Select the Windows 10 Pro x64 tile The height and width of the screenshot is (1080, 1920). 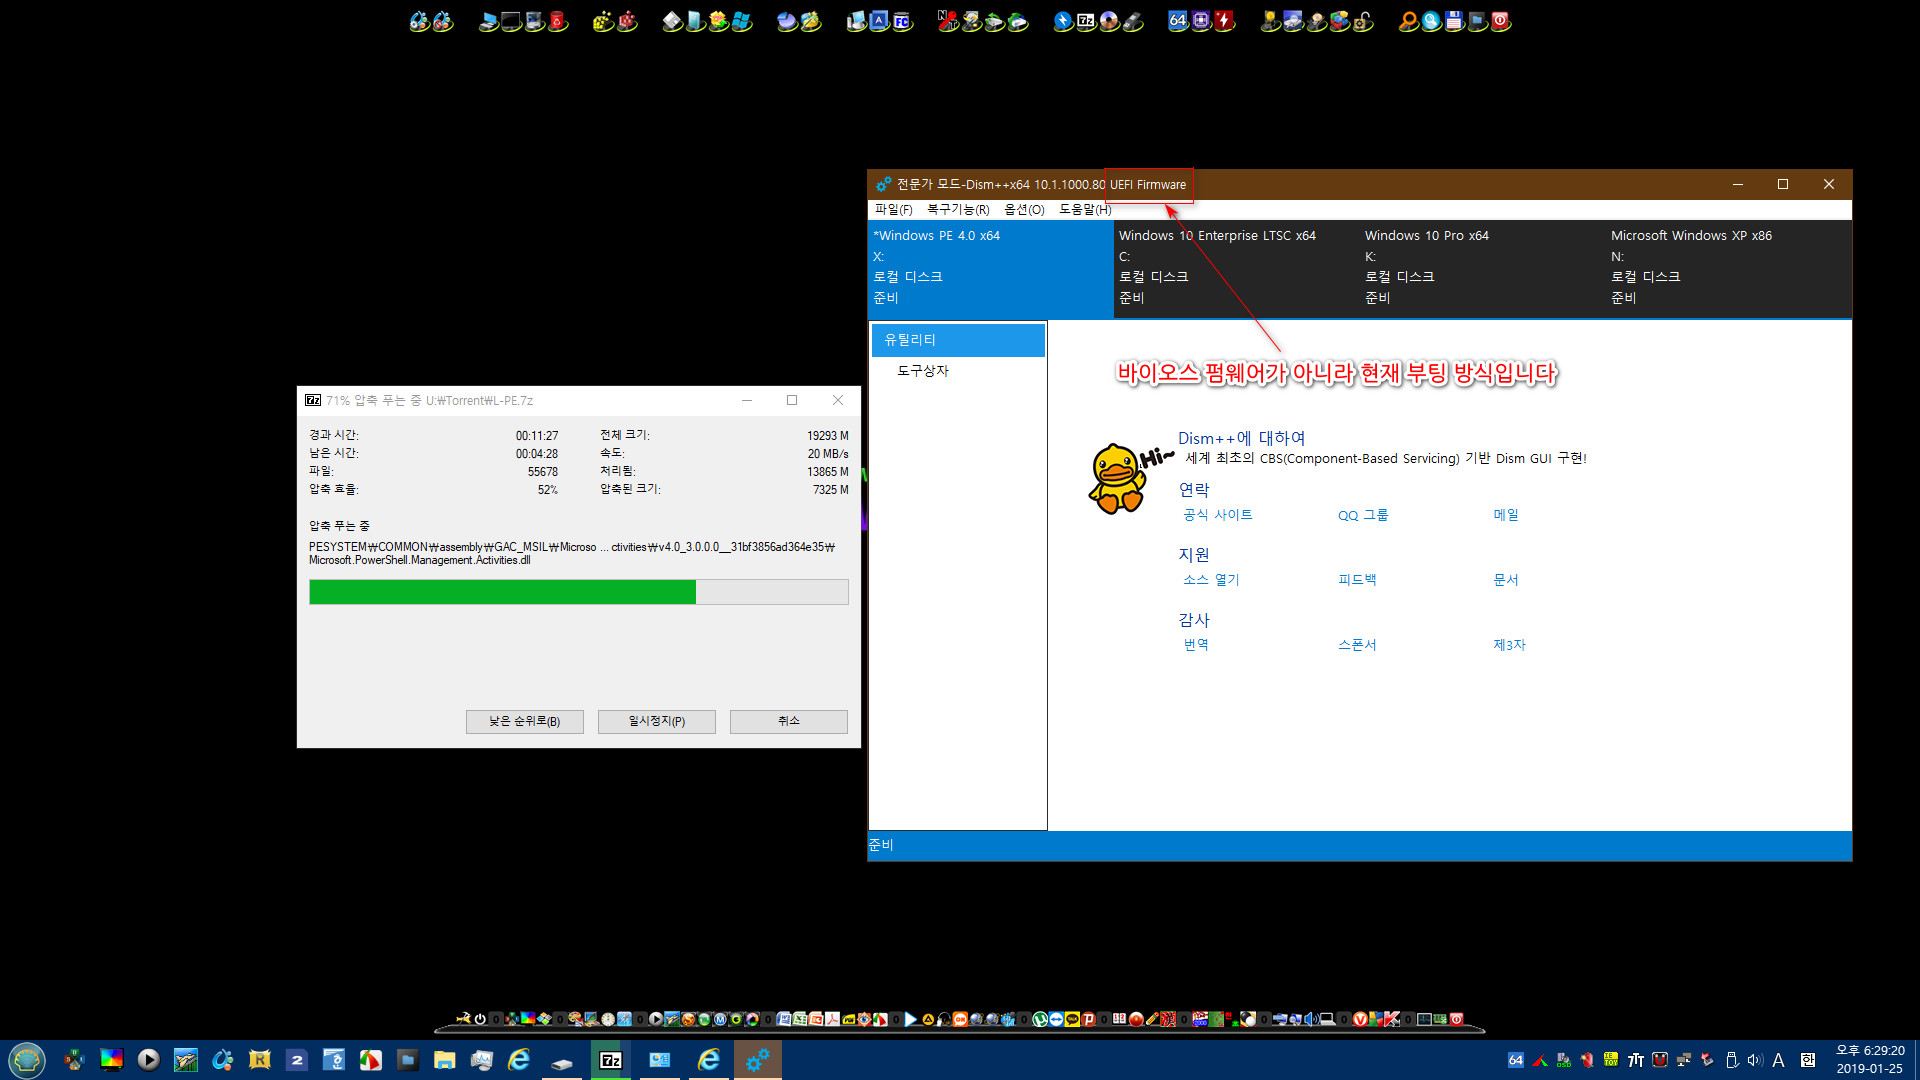1483,268
